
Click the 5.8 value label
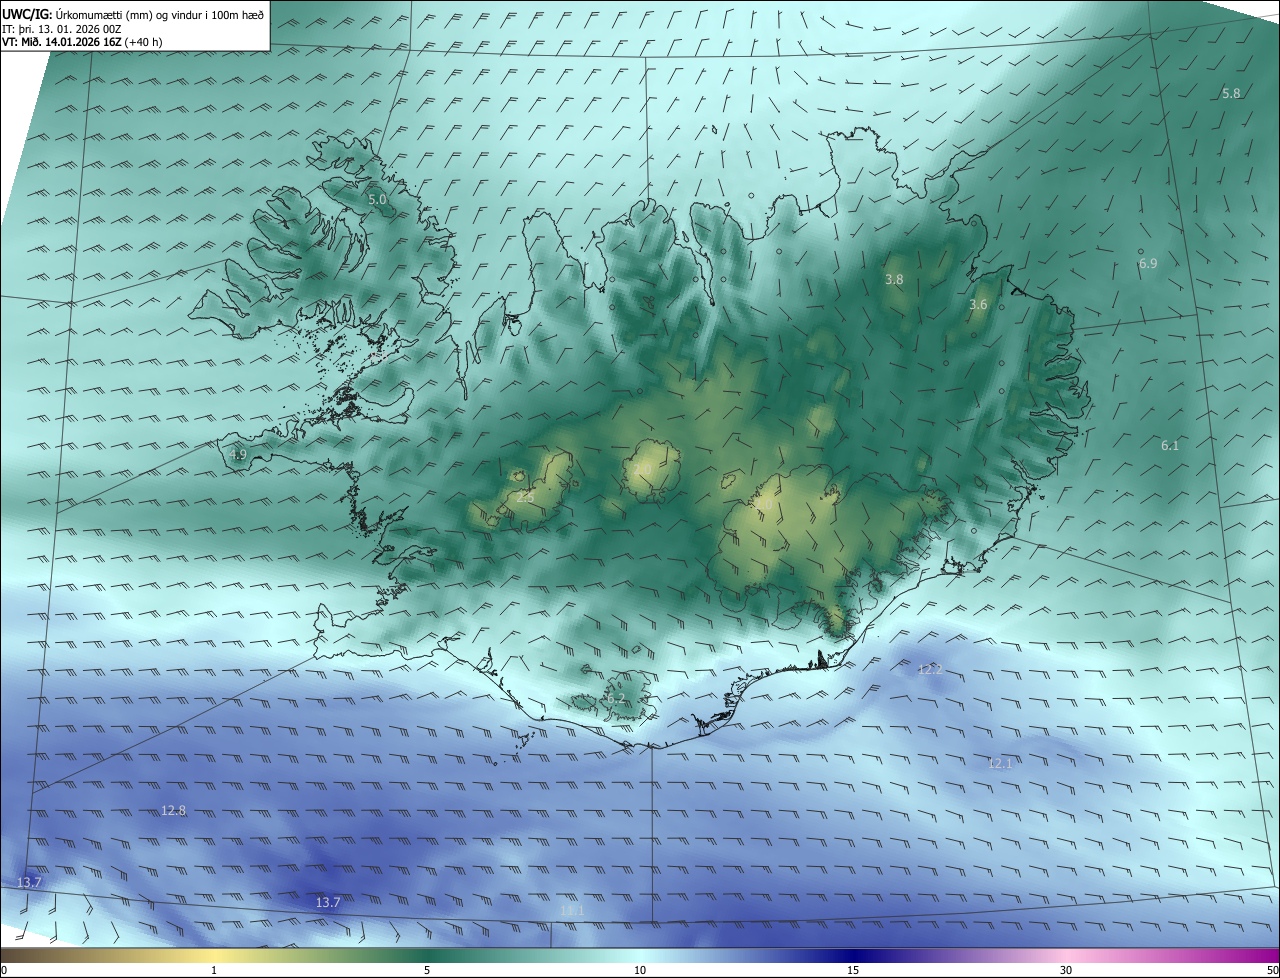coord(1231,93)
